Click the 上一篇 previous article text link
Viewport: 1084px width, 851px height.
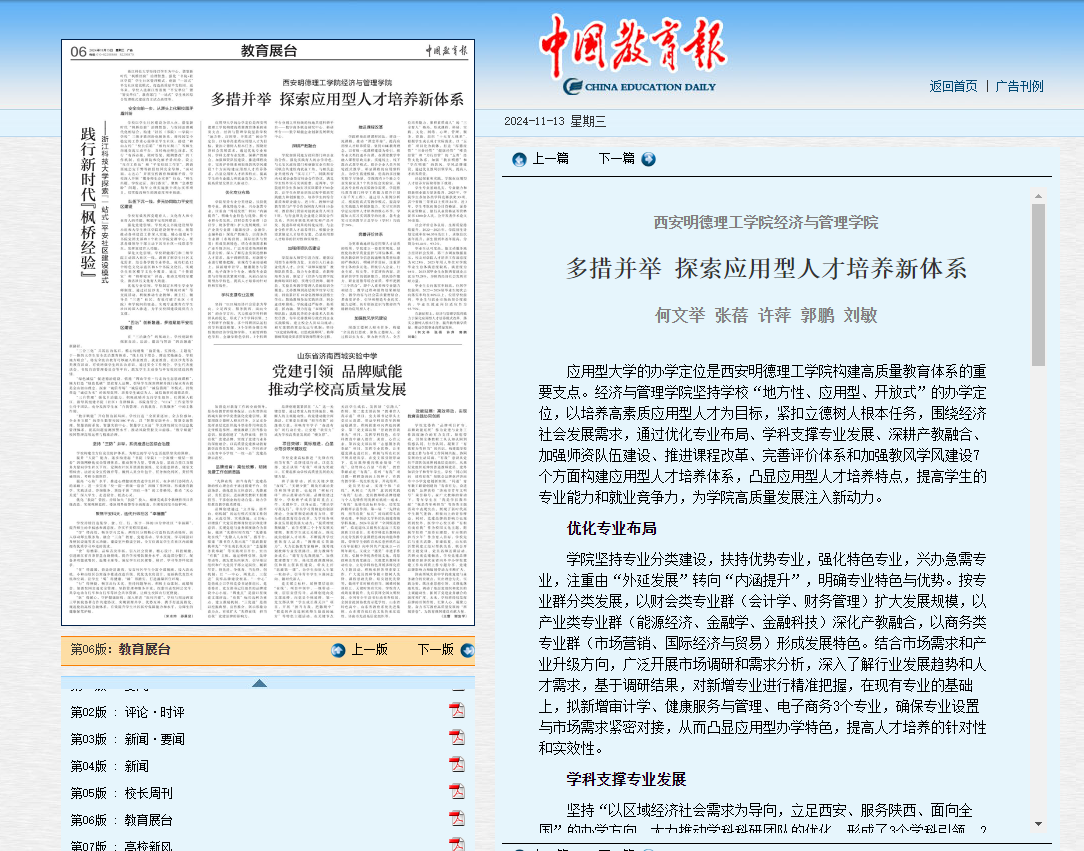point(550,159)
